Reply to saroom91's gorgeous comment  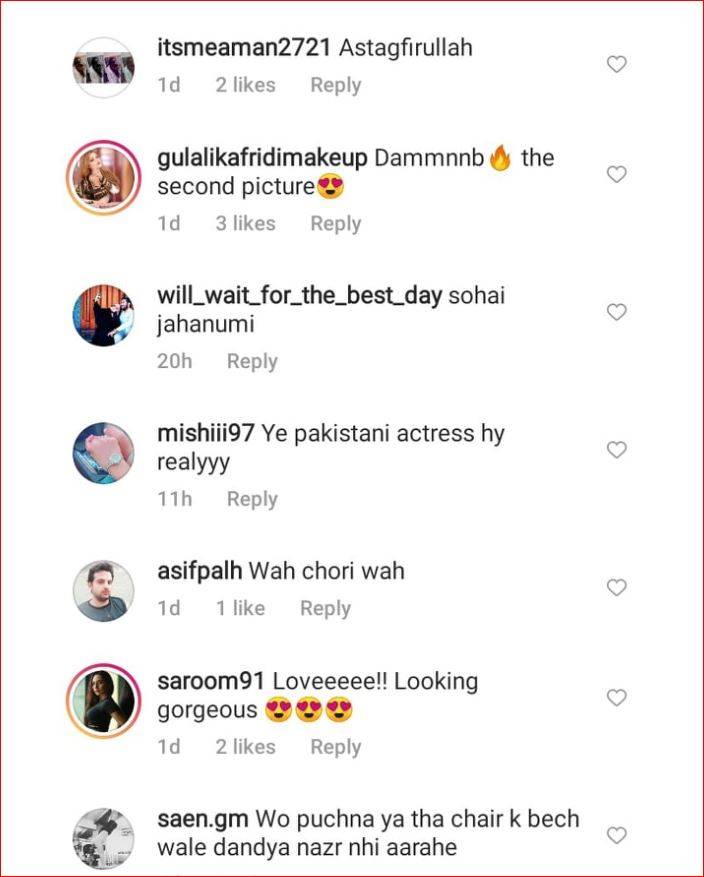(x=336, y=747)
